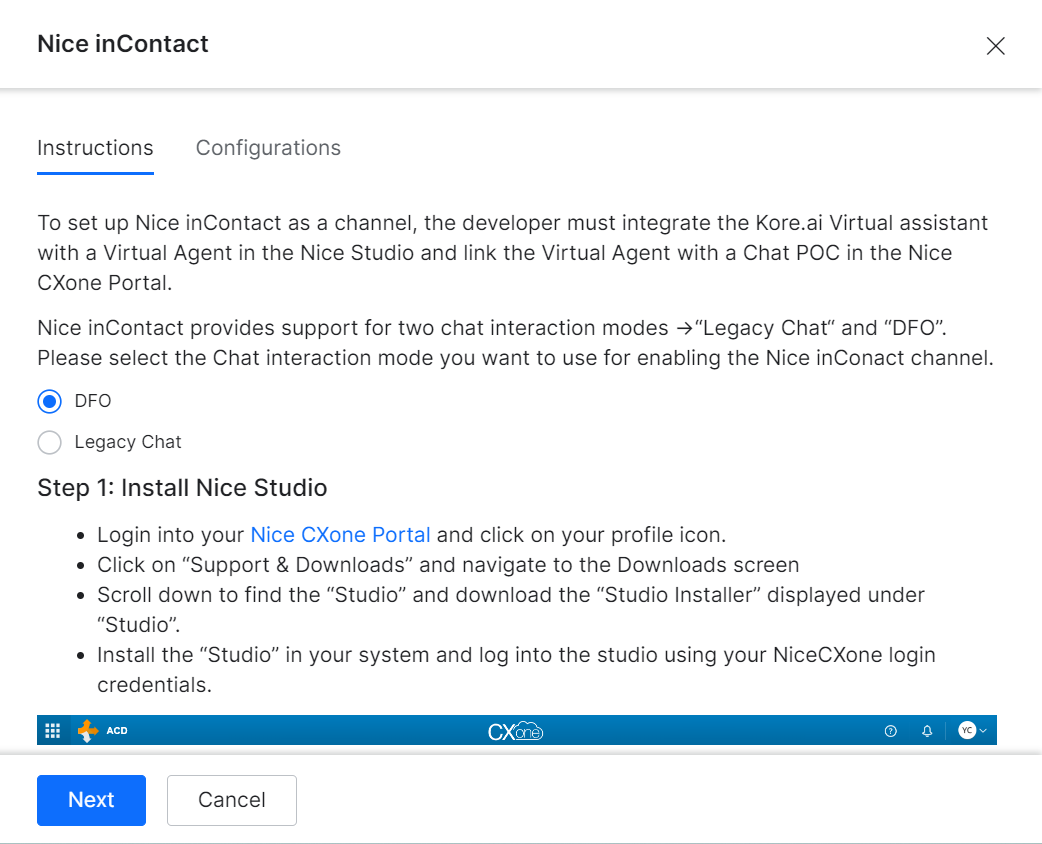Switch to the Configurations tab
The height and width of the screenshot is (844, 1042).
pos(268,148)
